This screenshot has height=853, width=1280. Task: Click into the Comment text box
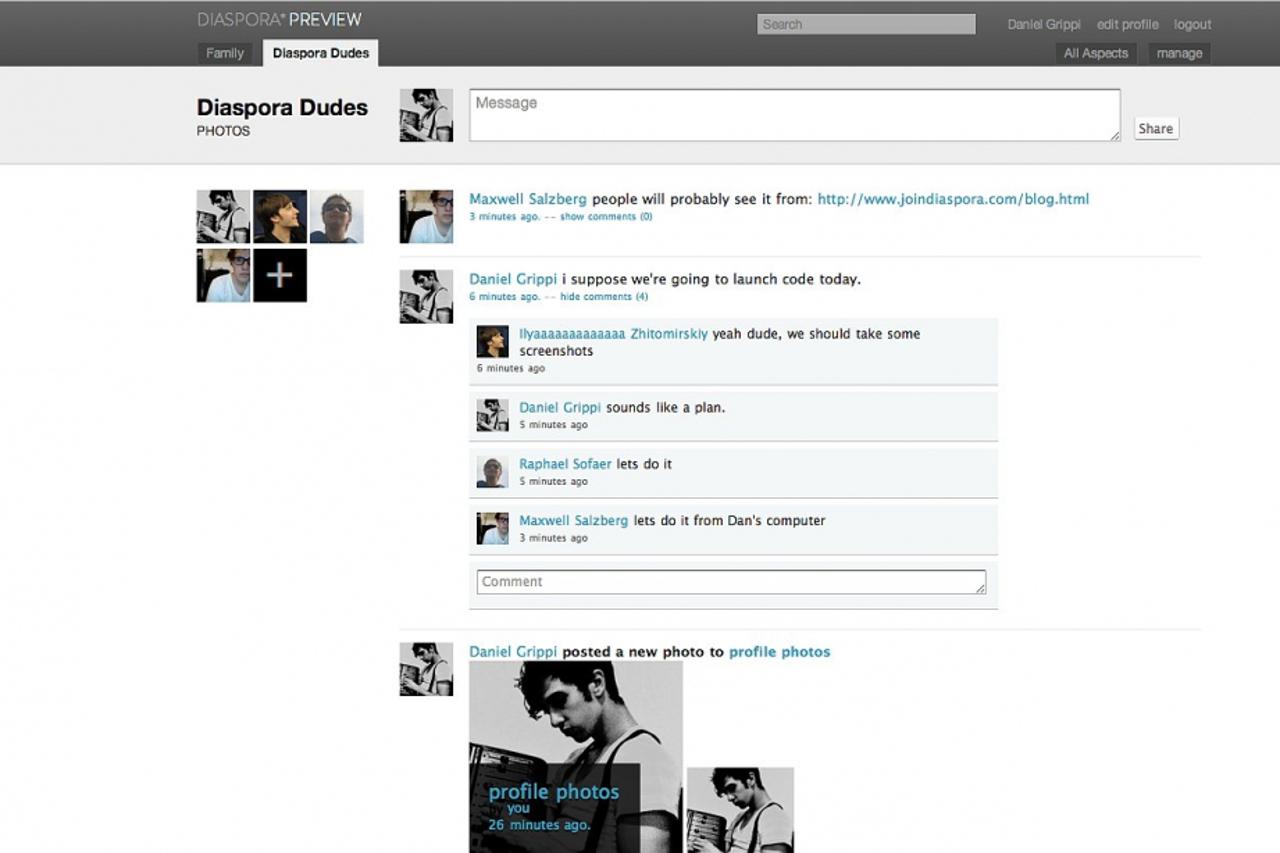tap(731, 582)
